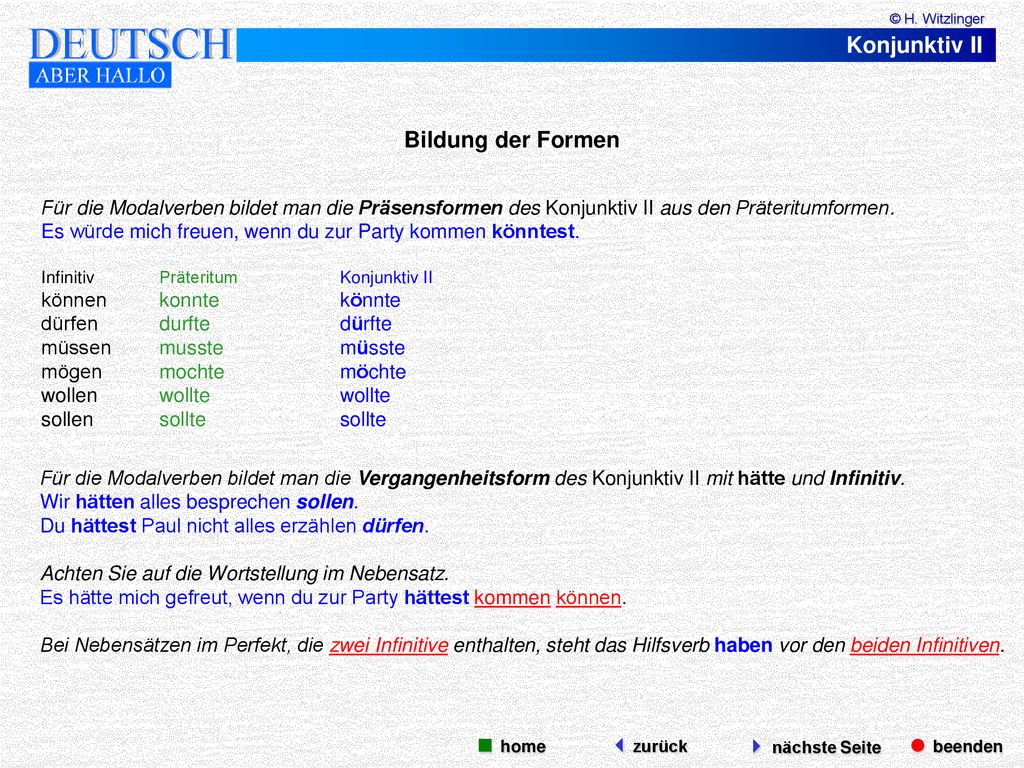Click the green Präteritum form wollte
The height and width of the screenshot is (768, 1024).
[x=185, y=396]
